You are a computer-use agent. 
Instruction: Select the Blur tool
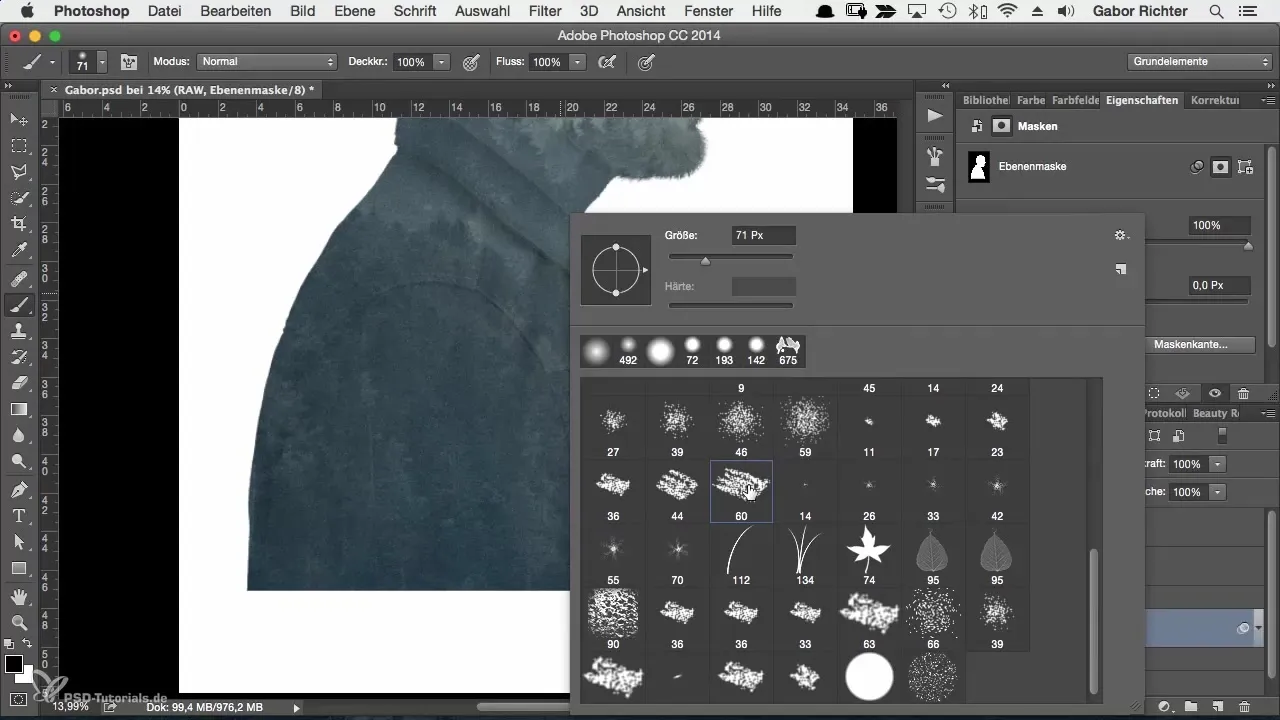click(x=19, y=435)
